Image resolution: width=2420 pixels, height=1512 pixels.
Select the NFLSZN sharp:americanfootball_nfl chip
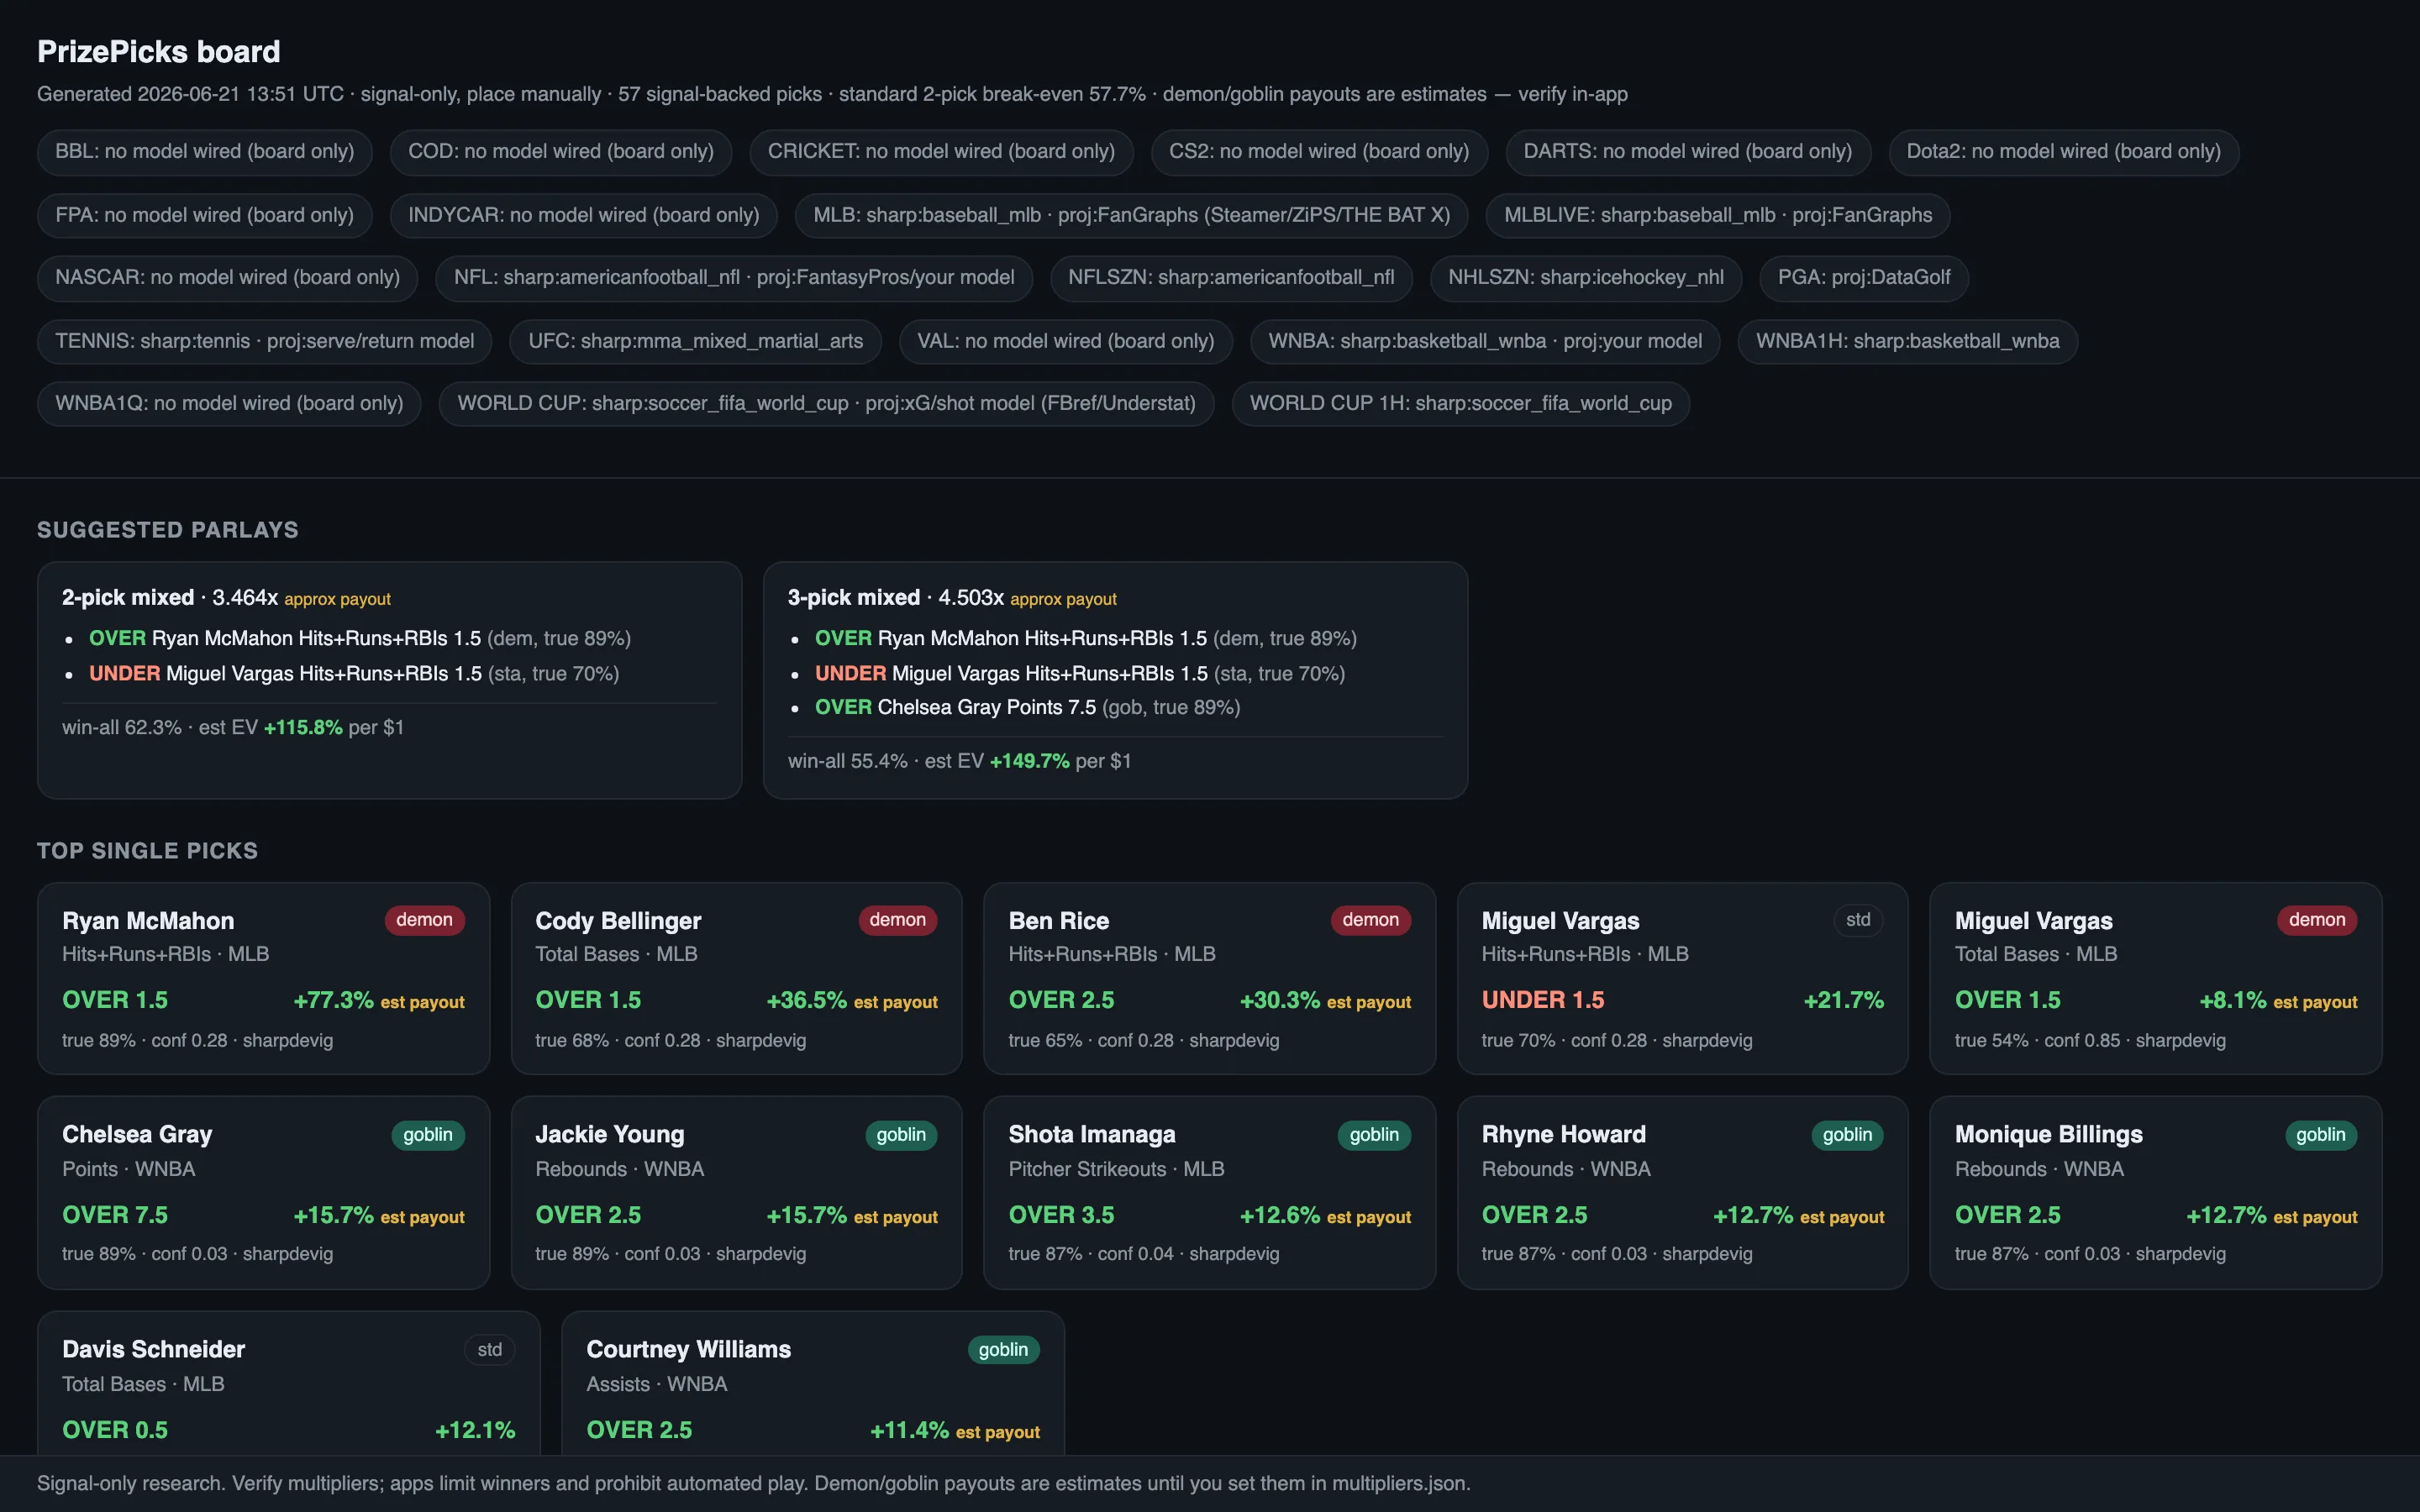[1231, 278]
